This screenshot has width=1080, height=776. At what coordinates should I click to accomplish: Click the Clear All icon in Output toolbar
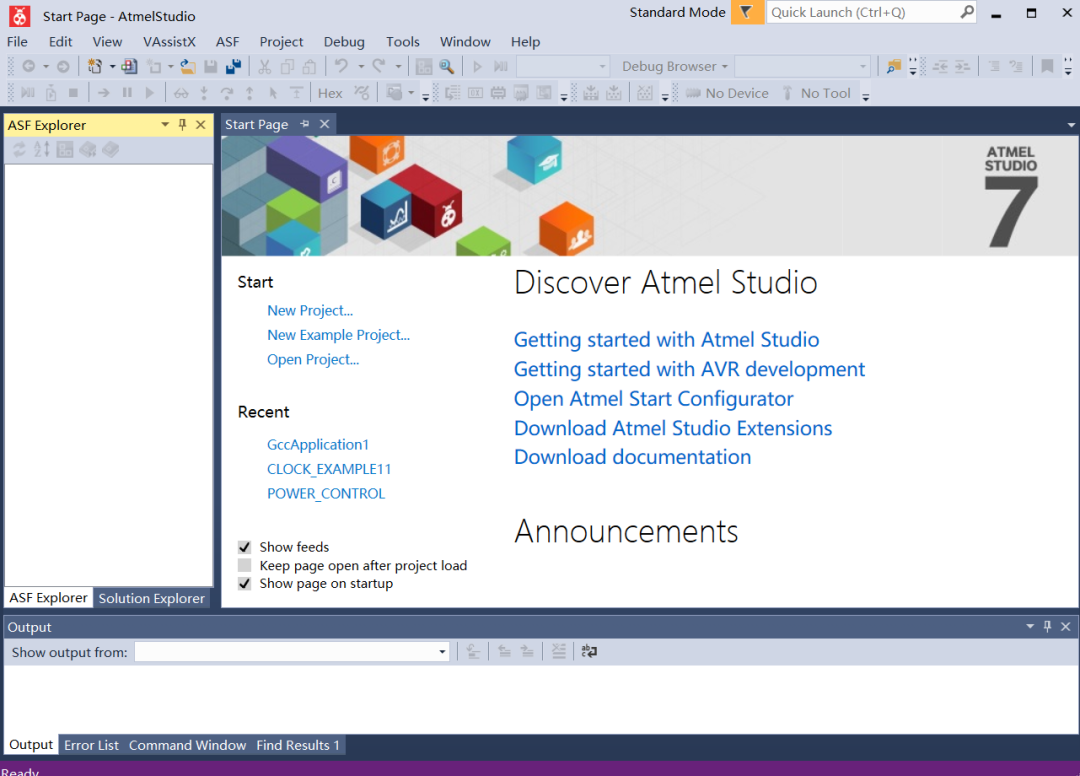point(559,651)
